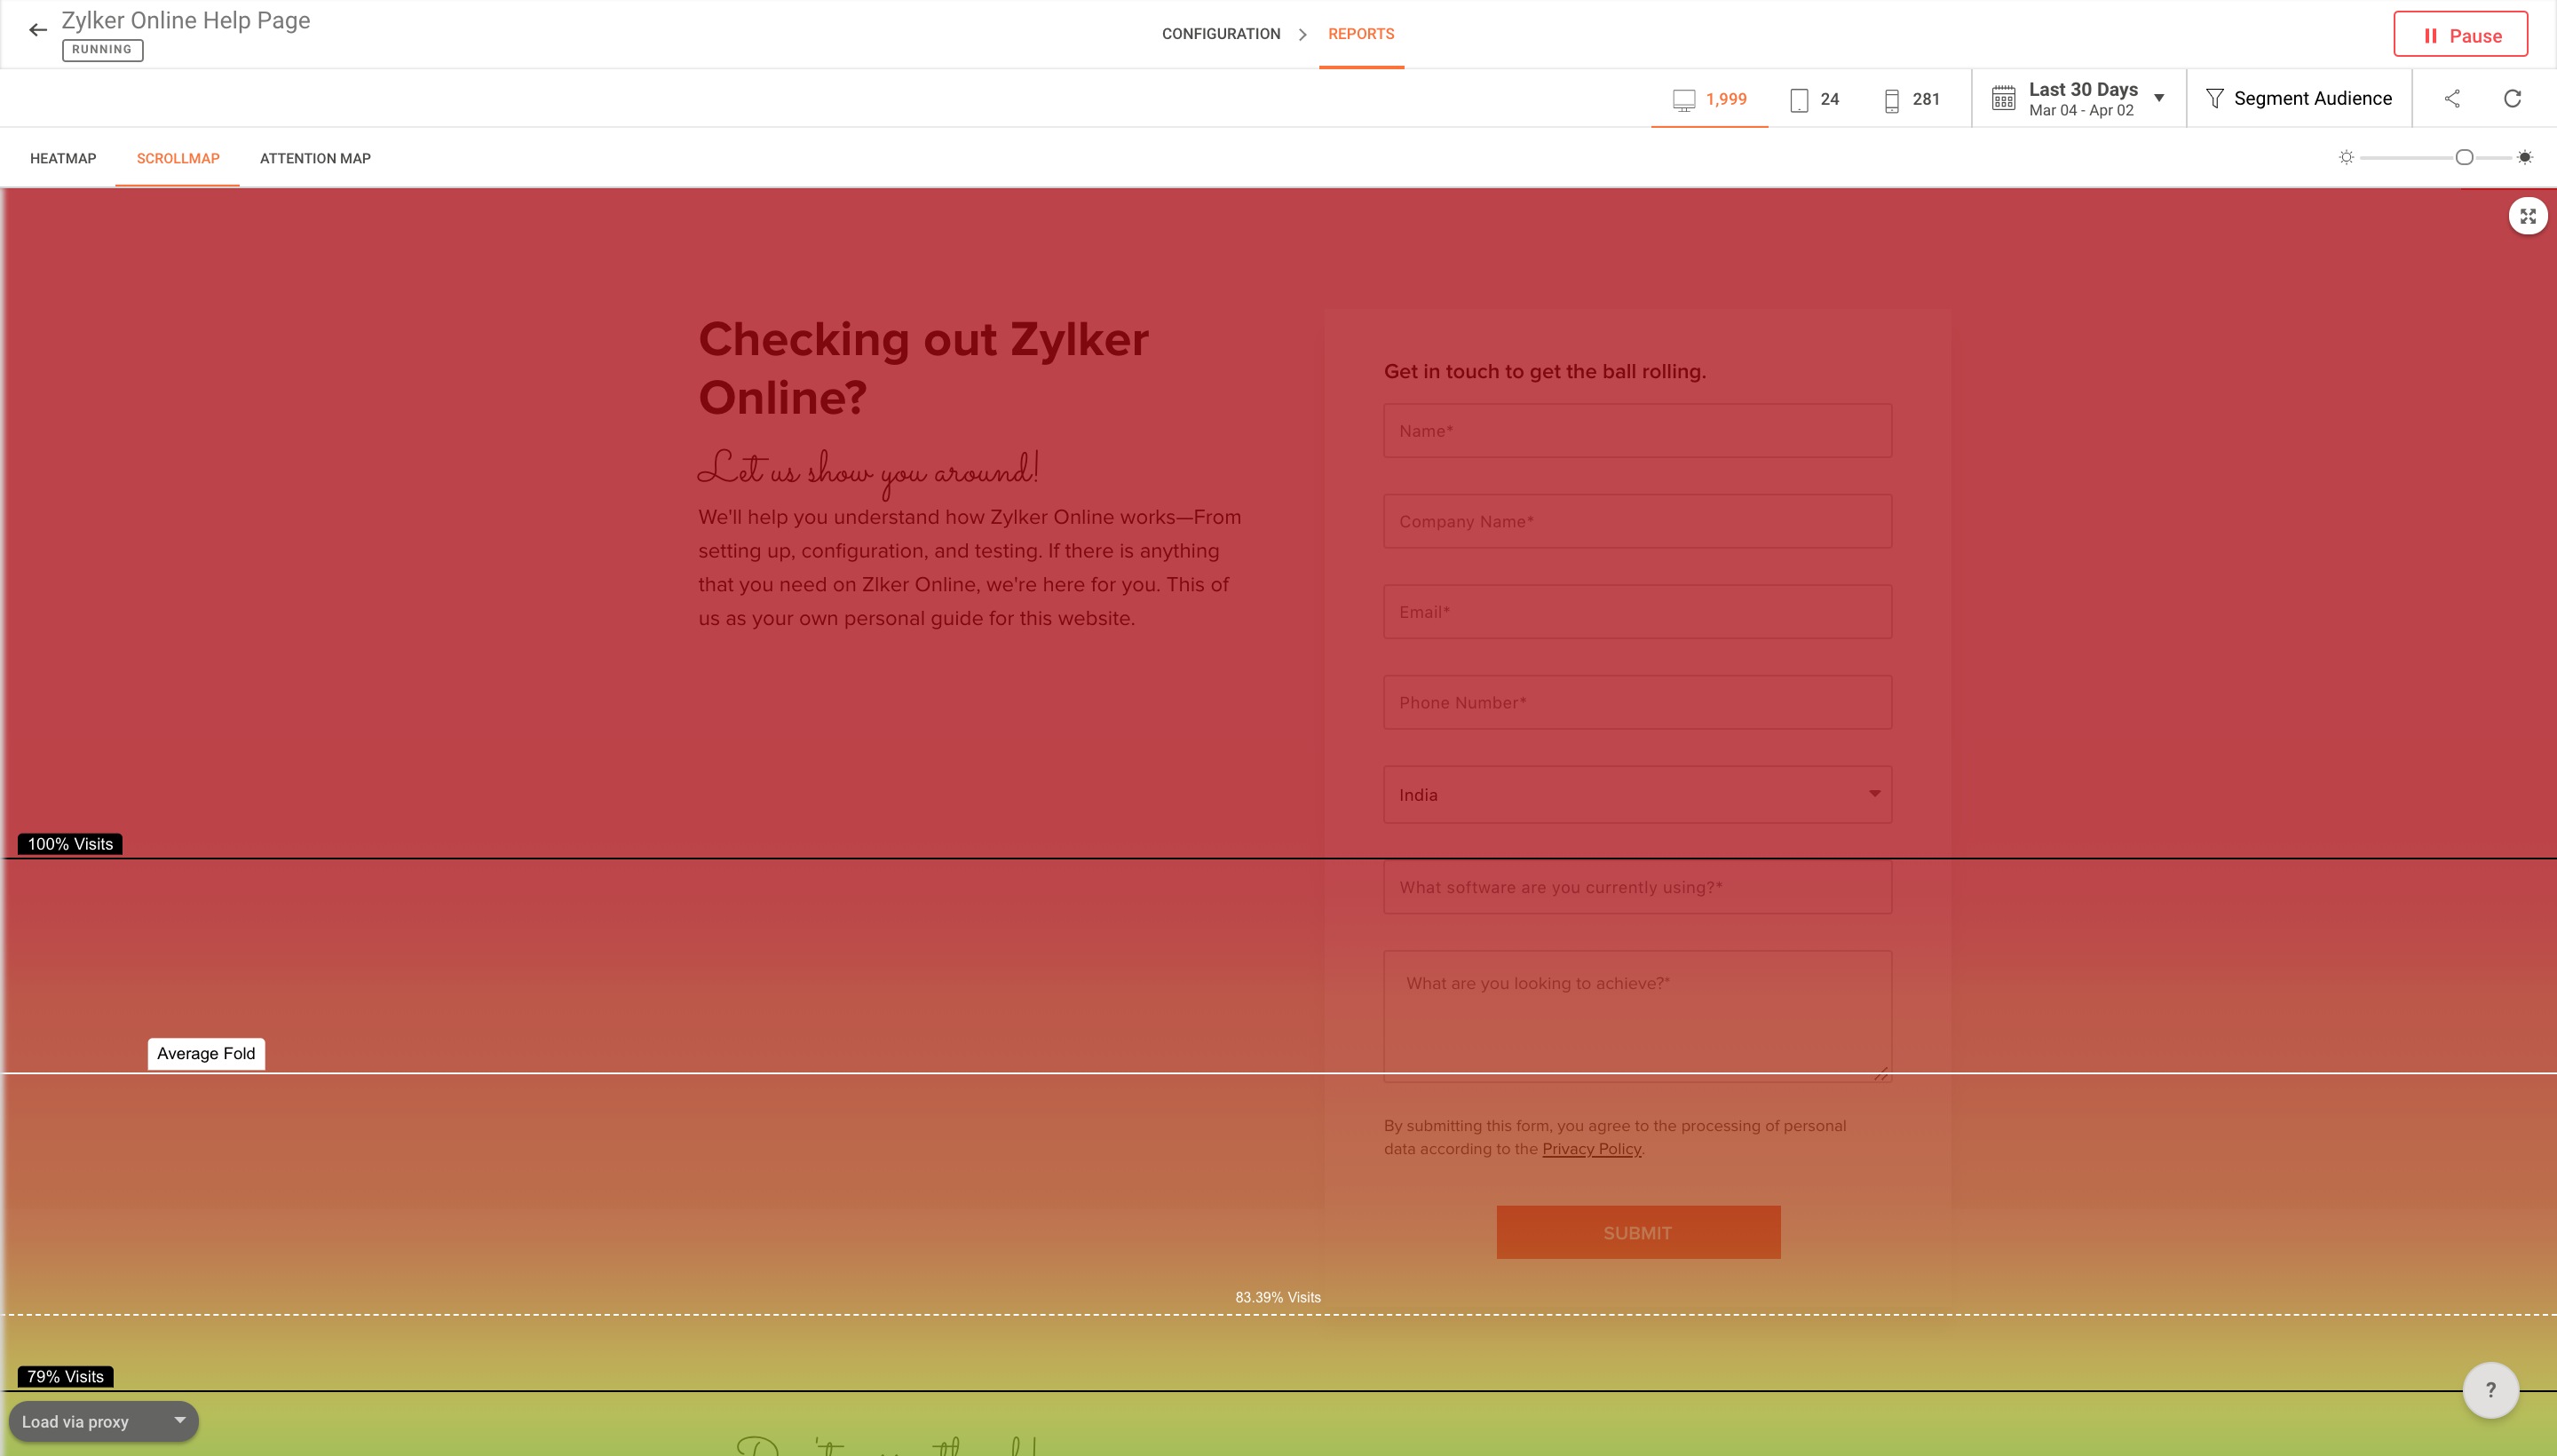
Task: Click the refresh data icon
Action: coord(2513,99)
